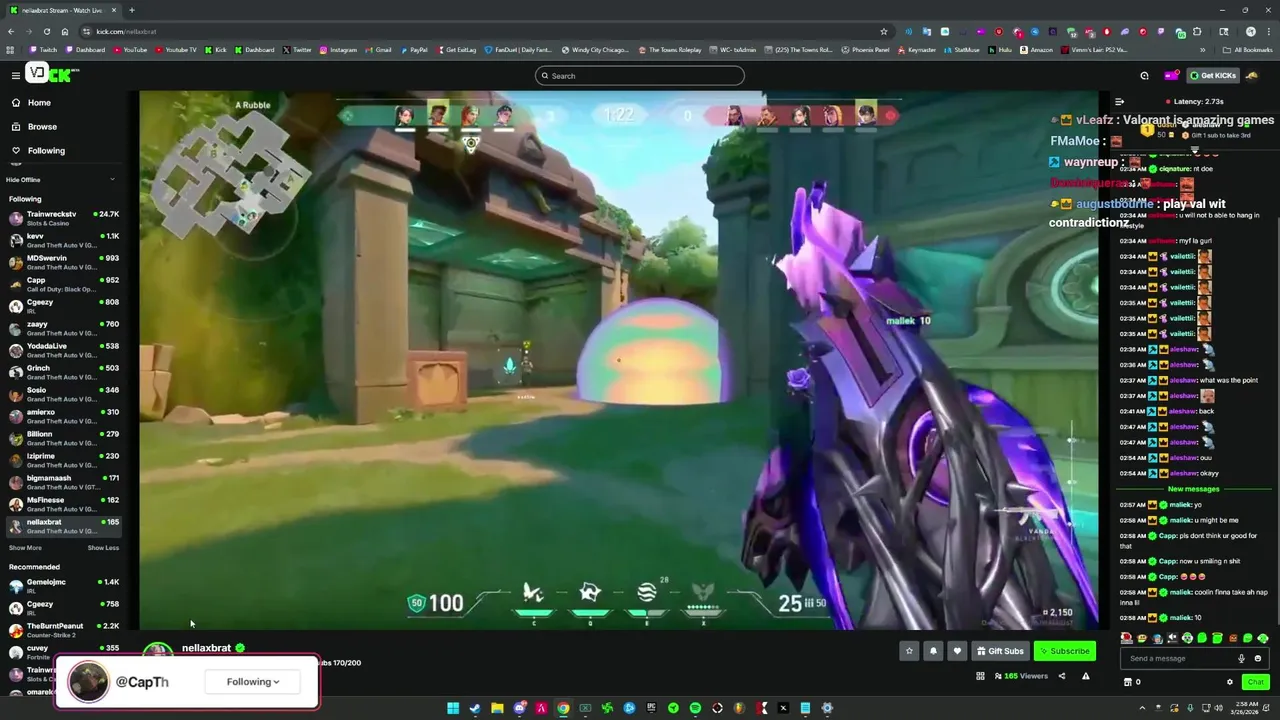The width and height of the screenshot is (1280, 720).
Task: Open the Hulu bookmark
Action: coord(1000,49)
